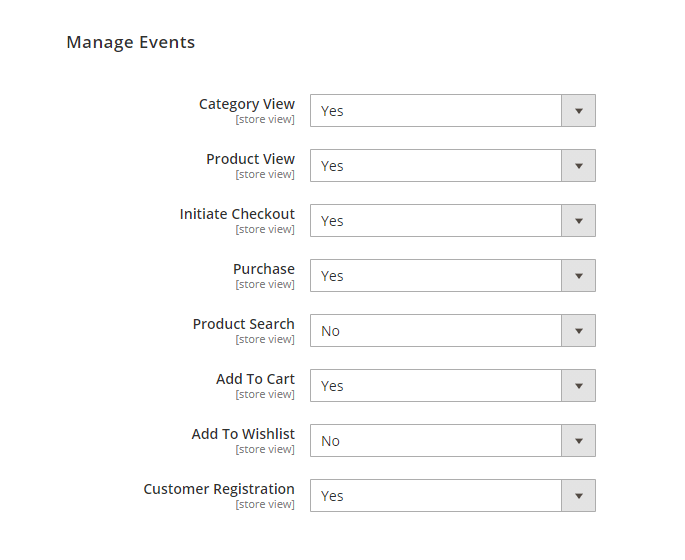Click the Product View dropdown arrow
The height and width of the screenshot is (560, 685).
click(578, 166)
